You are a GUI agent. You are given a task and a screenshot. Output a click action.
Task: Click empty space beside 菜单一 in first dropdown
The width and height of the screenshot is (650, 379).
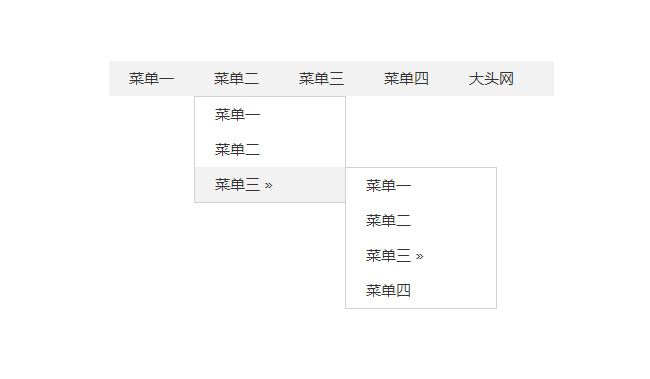click(303, 114)
